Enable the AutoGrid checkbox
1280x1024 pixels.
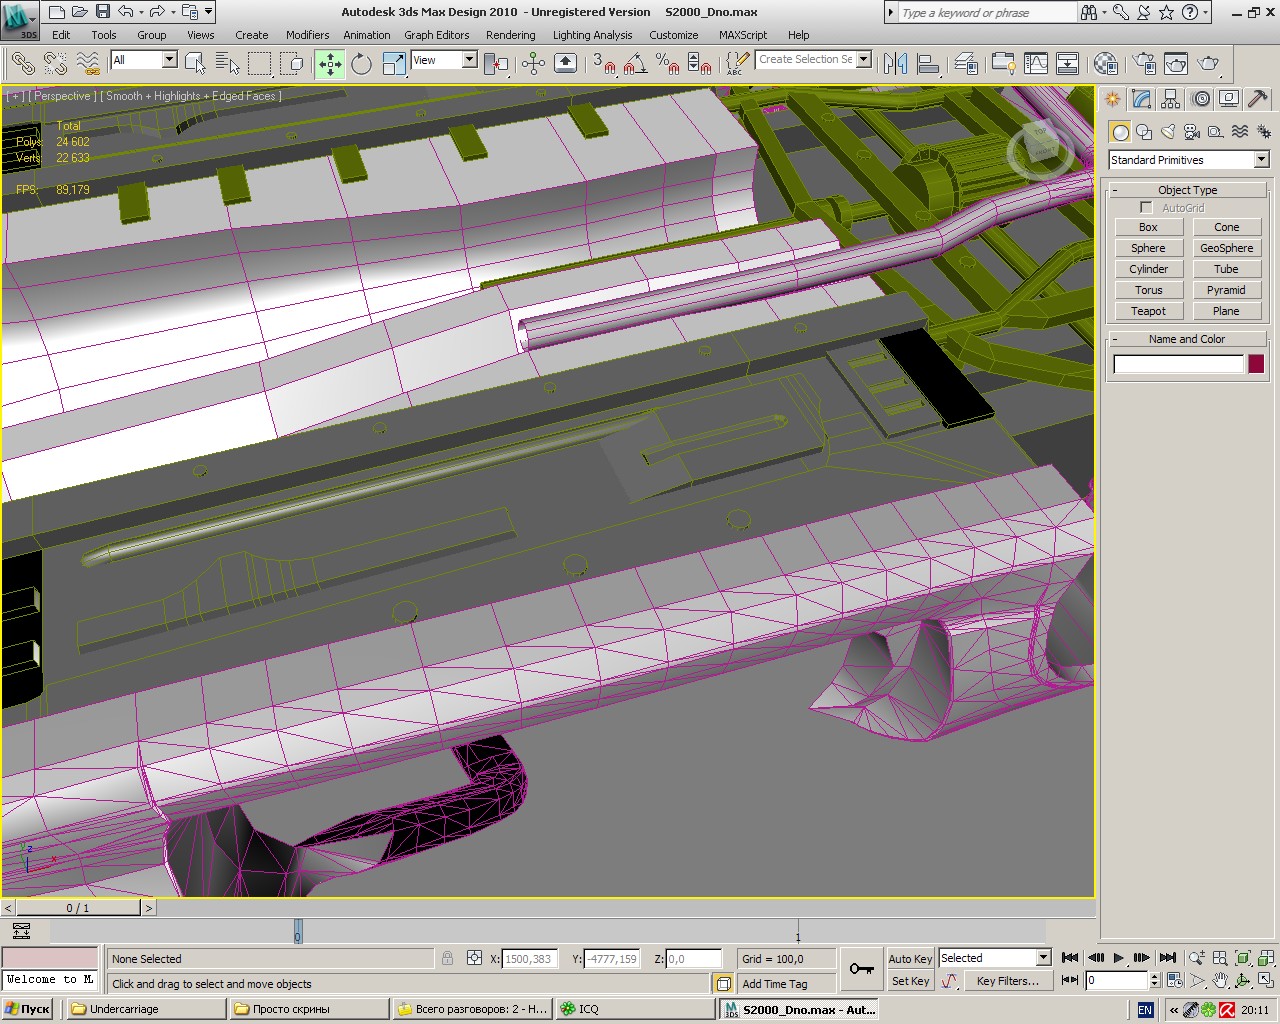pyautogui.click(x=1146, y=208)
